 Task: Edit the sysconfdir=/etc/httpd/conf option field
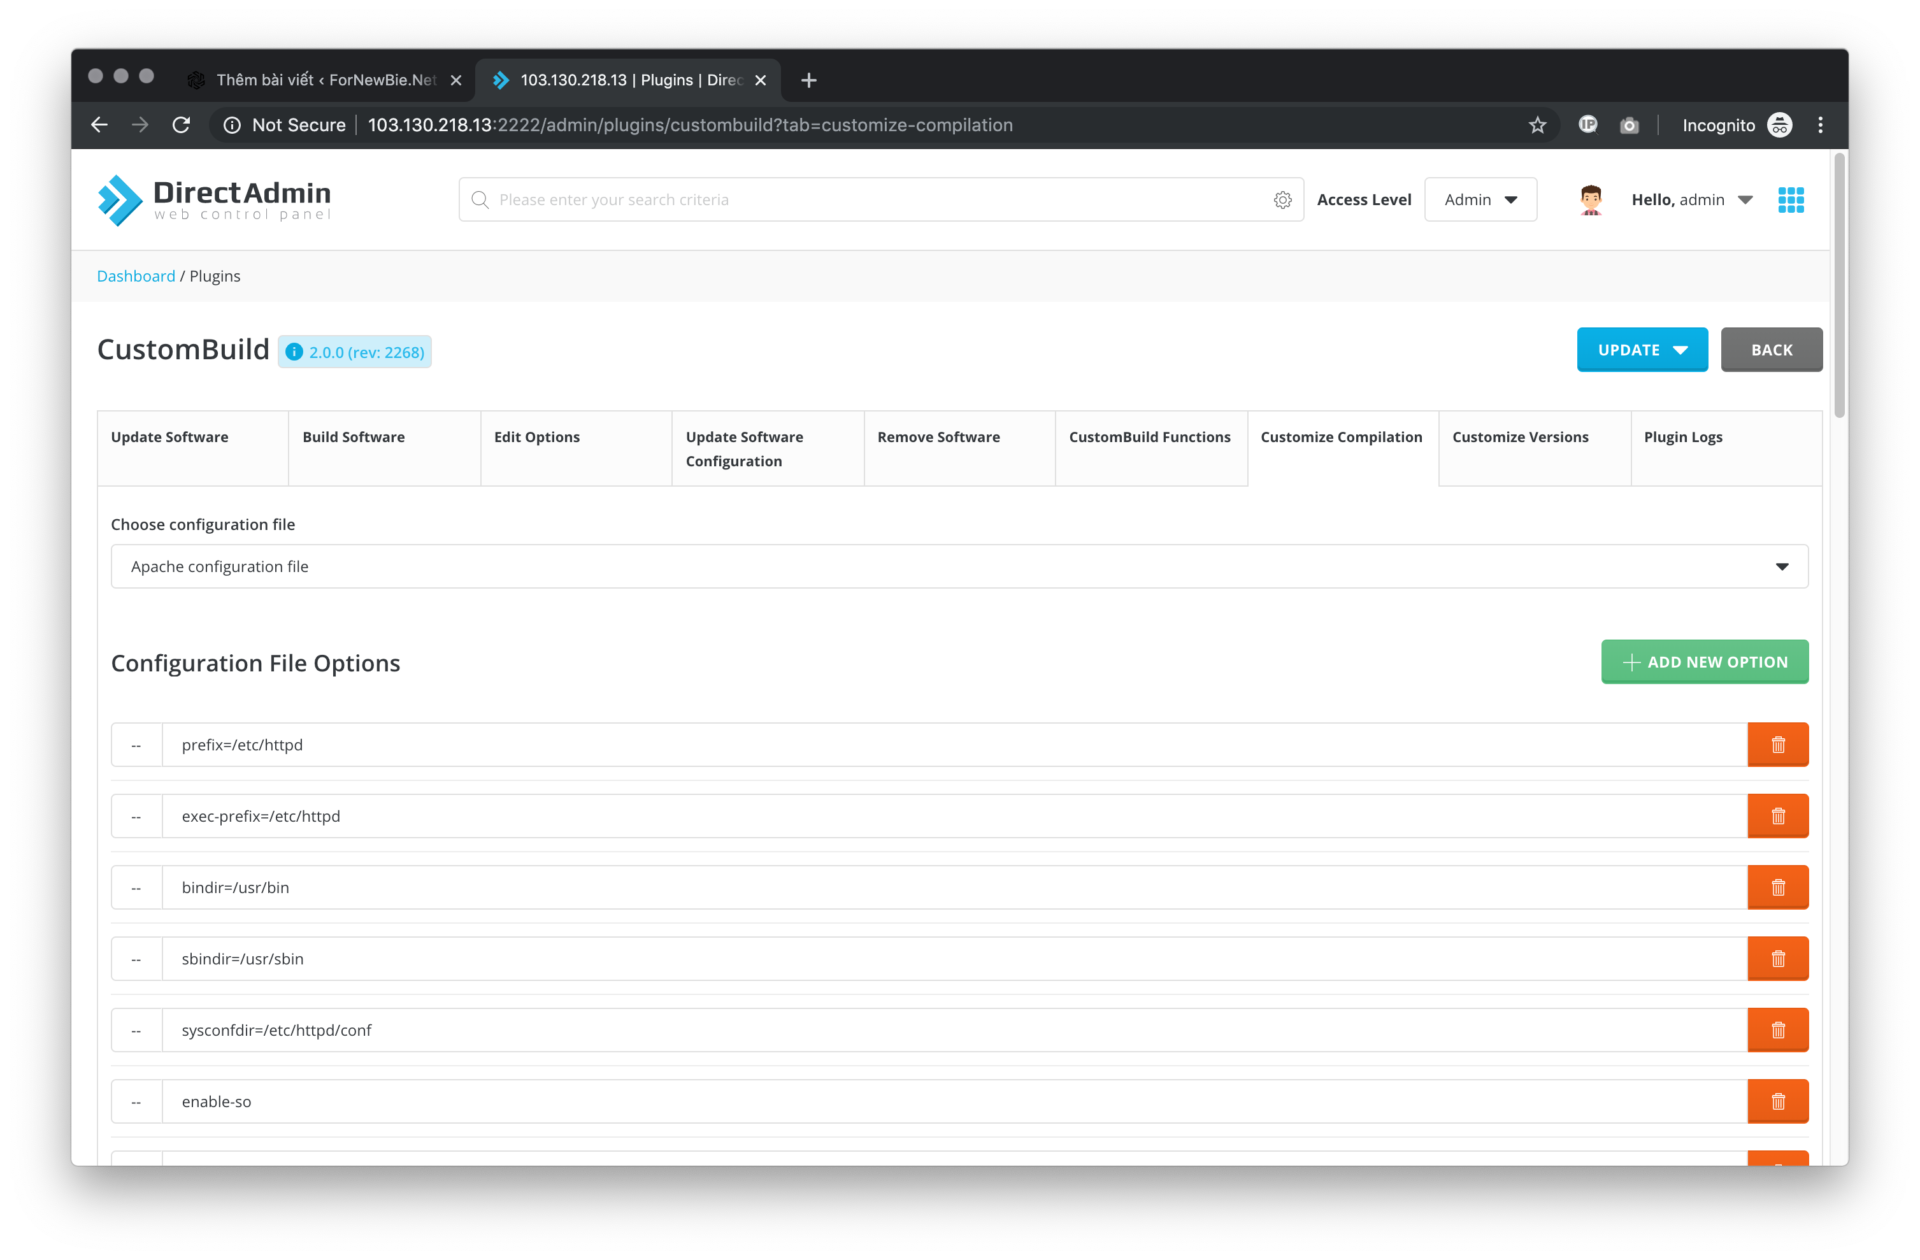click(954, 1030)
